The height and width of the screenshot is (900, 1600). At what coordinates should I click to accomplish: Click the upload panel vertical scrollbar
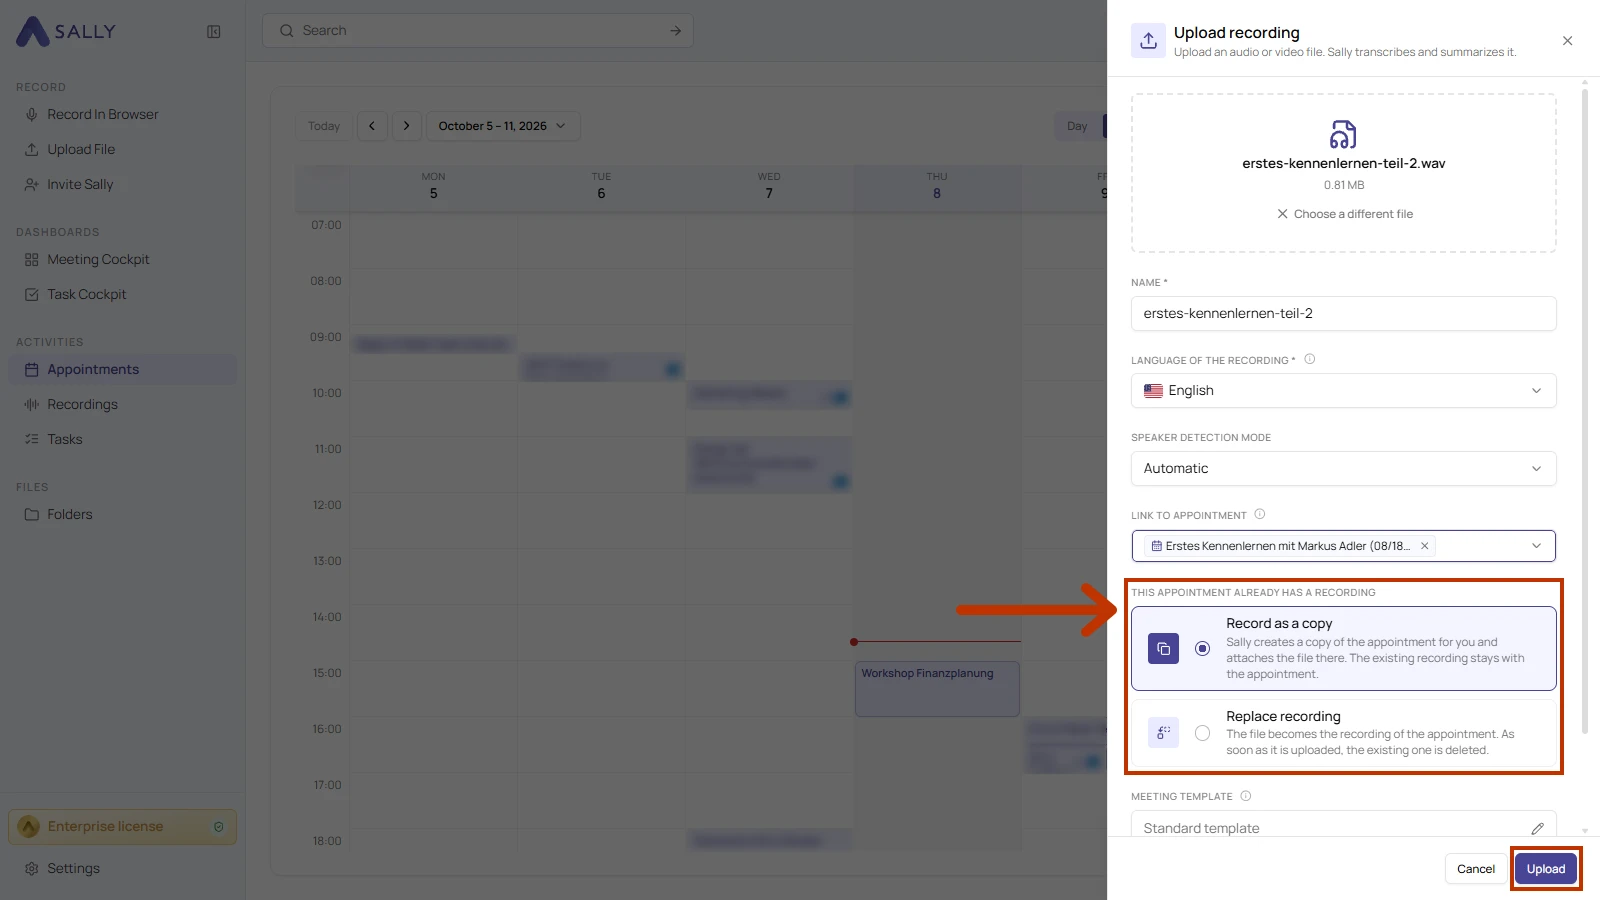[1584, 410]
